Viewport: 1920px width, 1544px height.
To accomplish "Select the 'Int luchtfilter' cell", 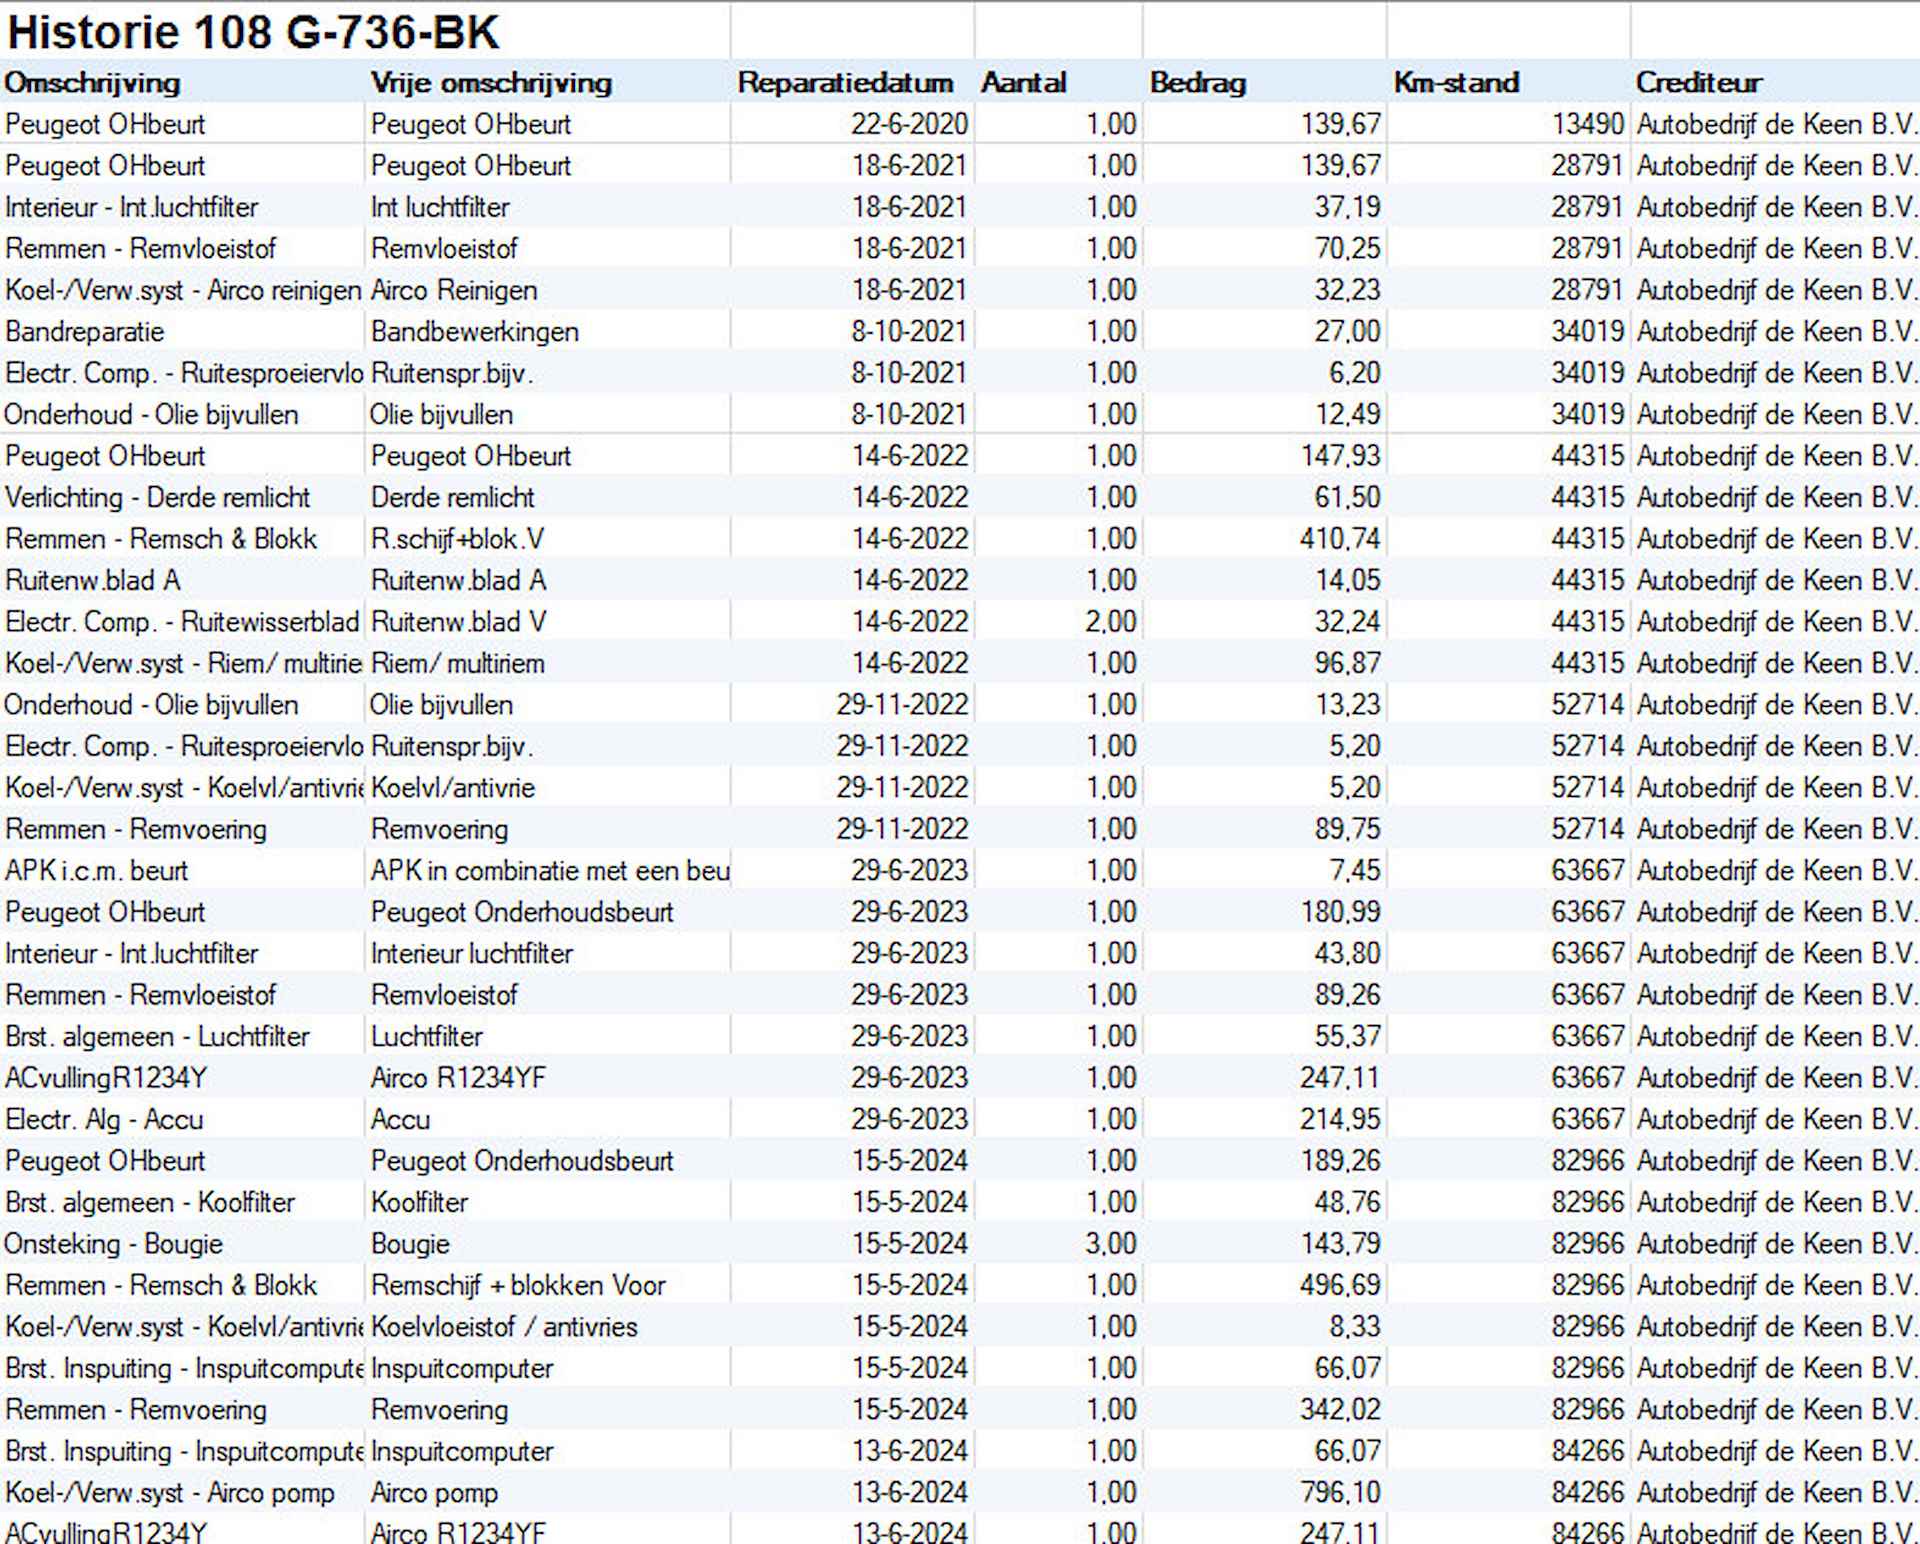I will click(x=440, y=207).
